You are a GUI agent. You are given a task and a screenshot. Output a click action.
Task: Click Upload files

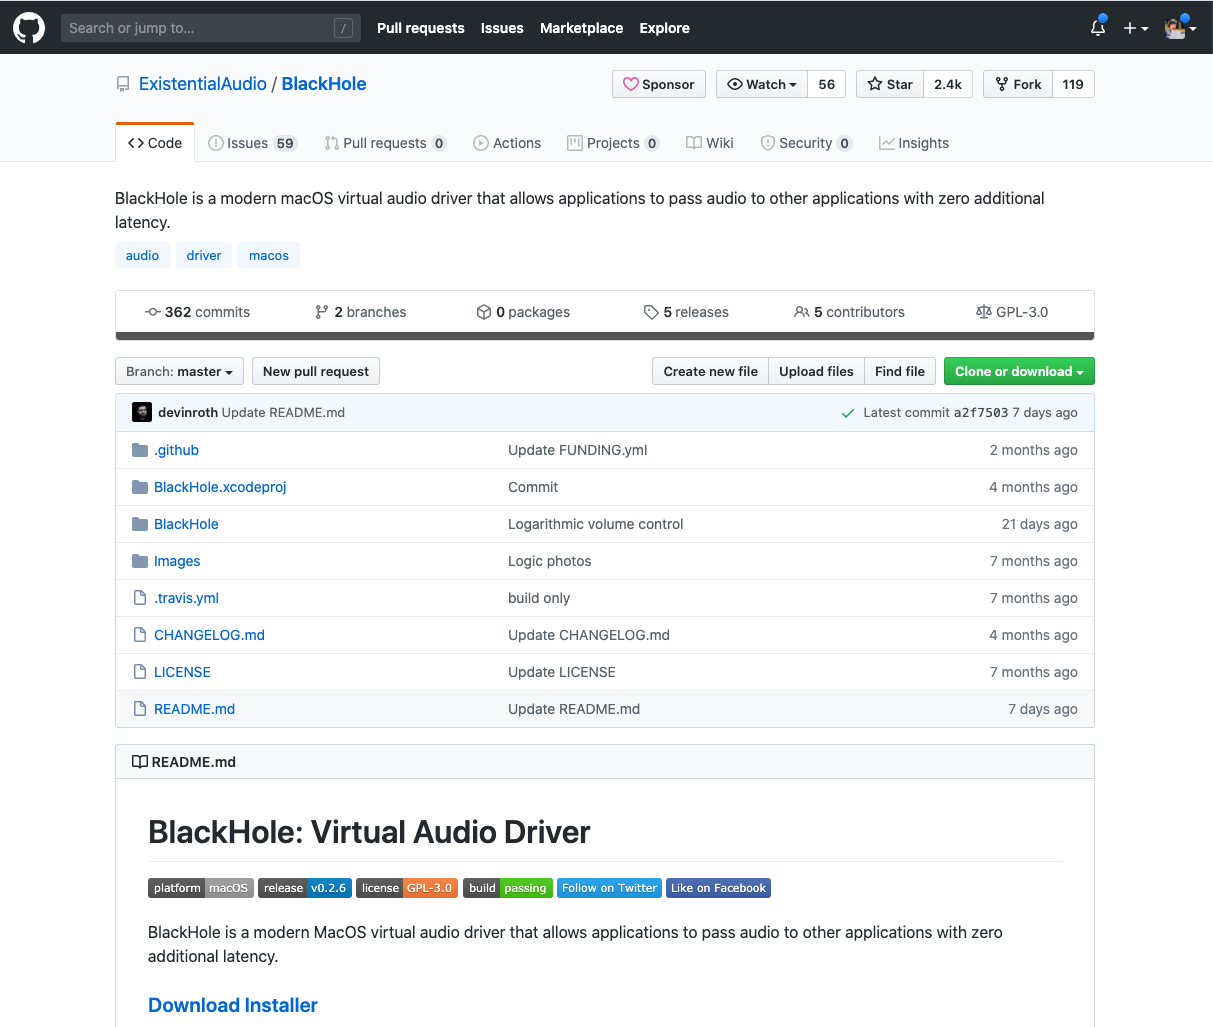816,371
